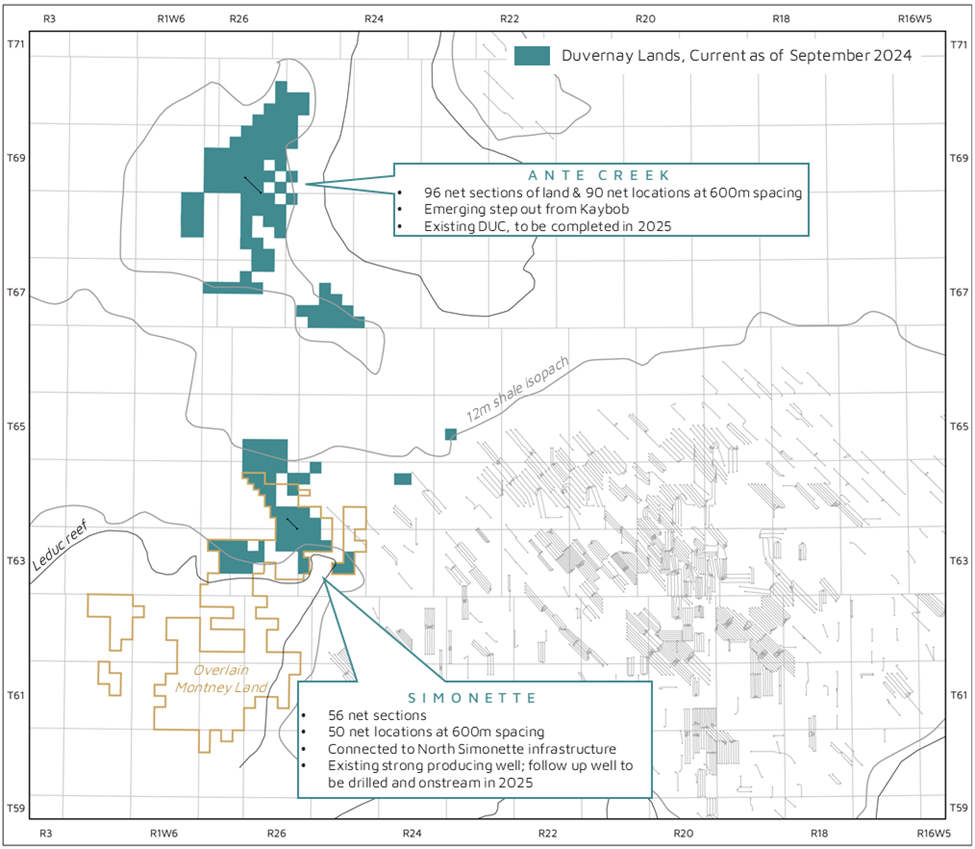Click the 'Existing DUC, to be completed' bullet

[533, 227]
